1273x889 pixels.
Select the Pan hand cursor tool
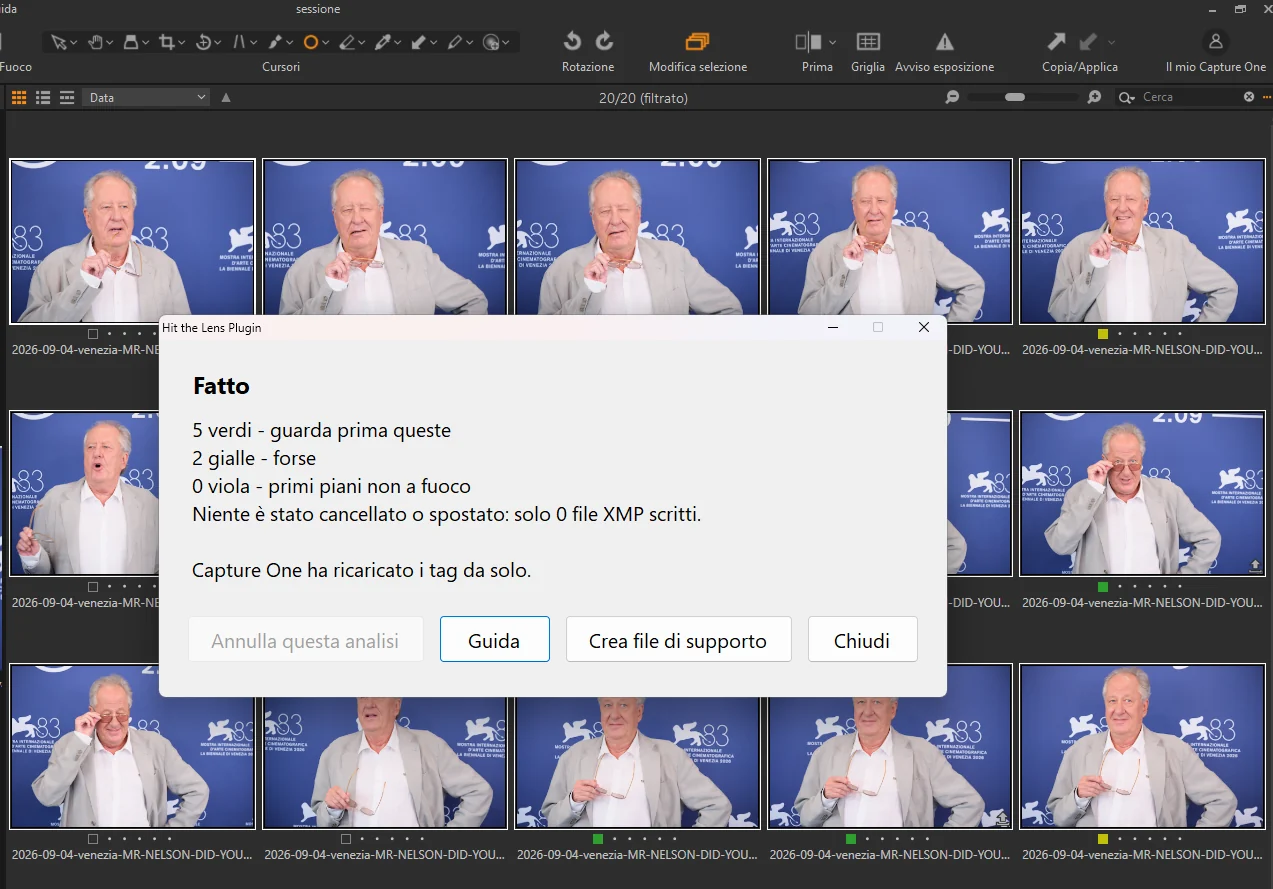point(95,42)
